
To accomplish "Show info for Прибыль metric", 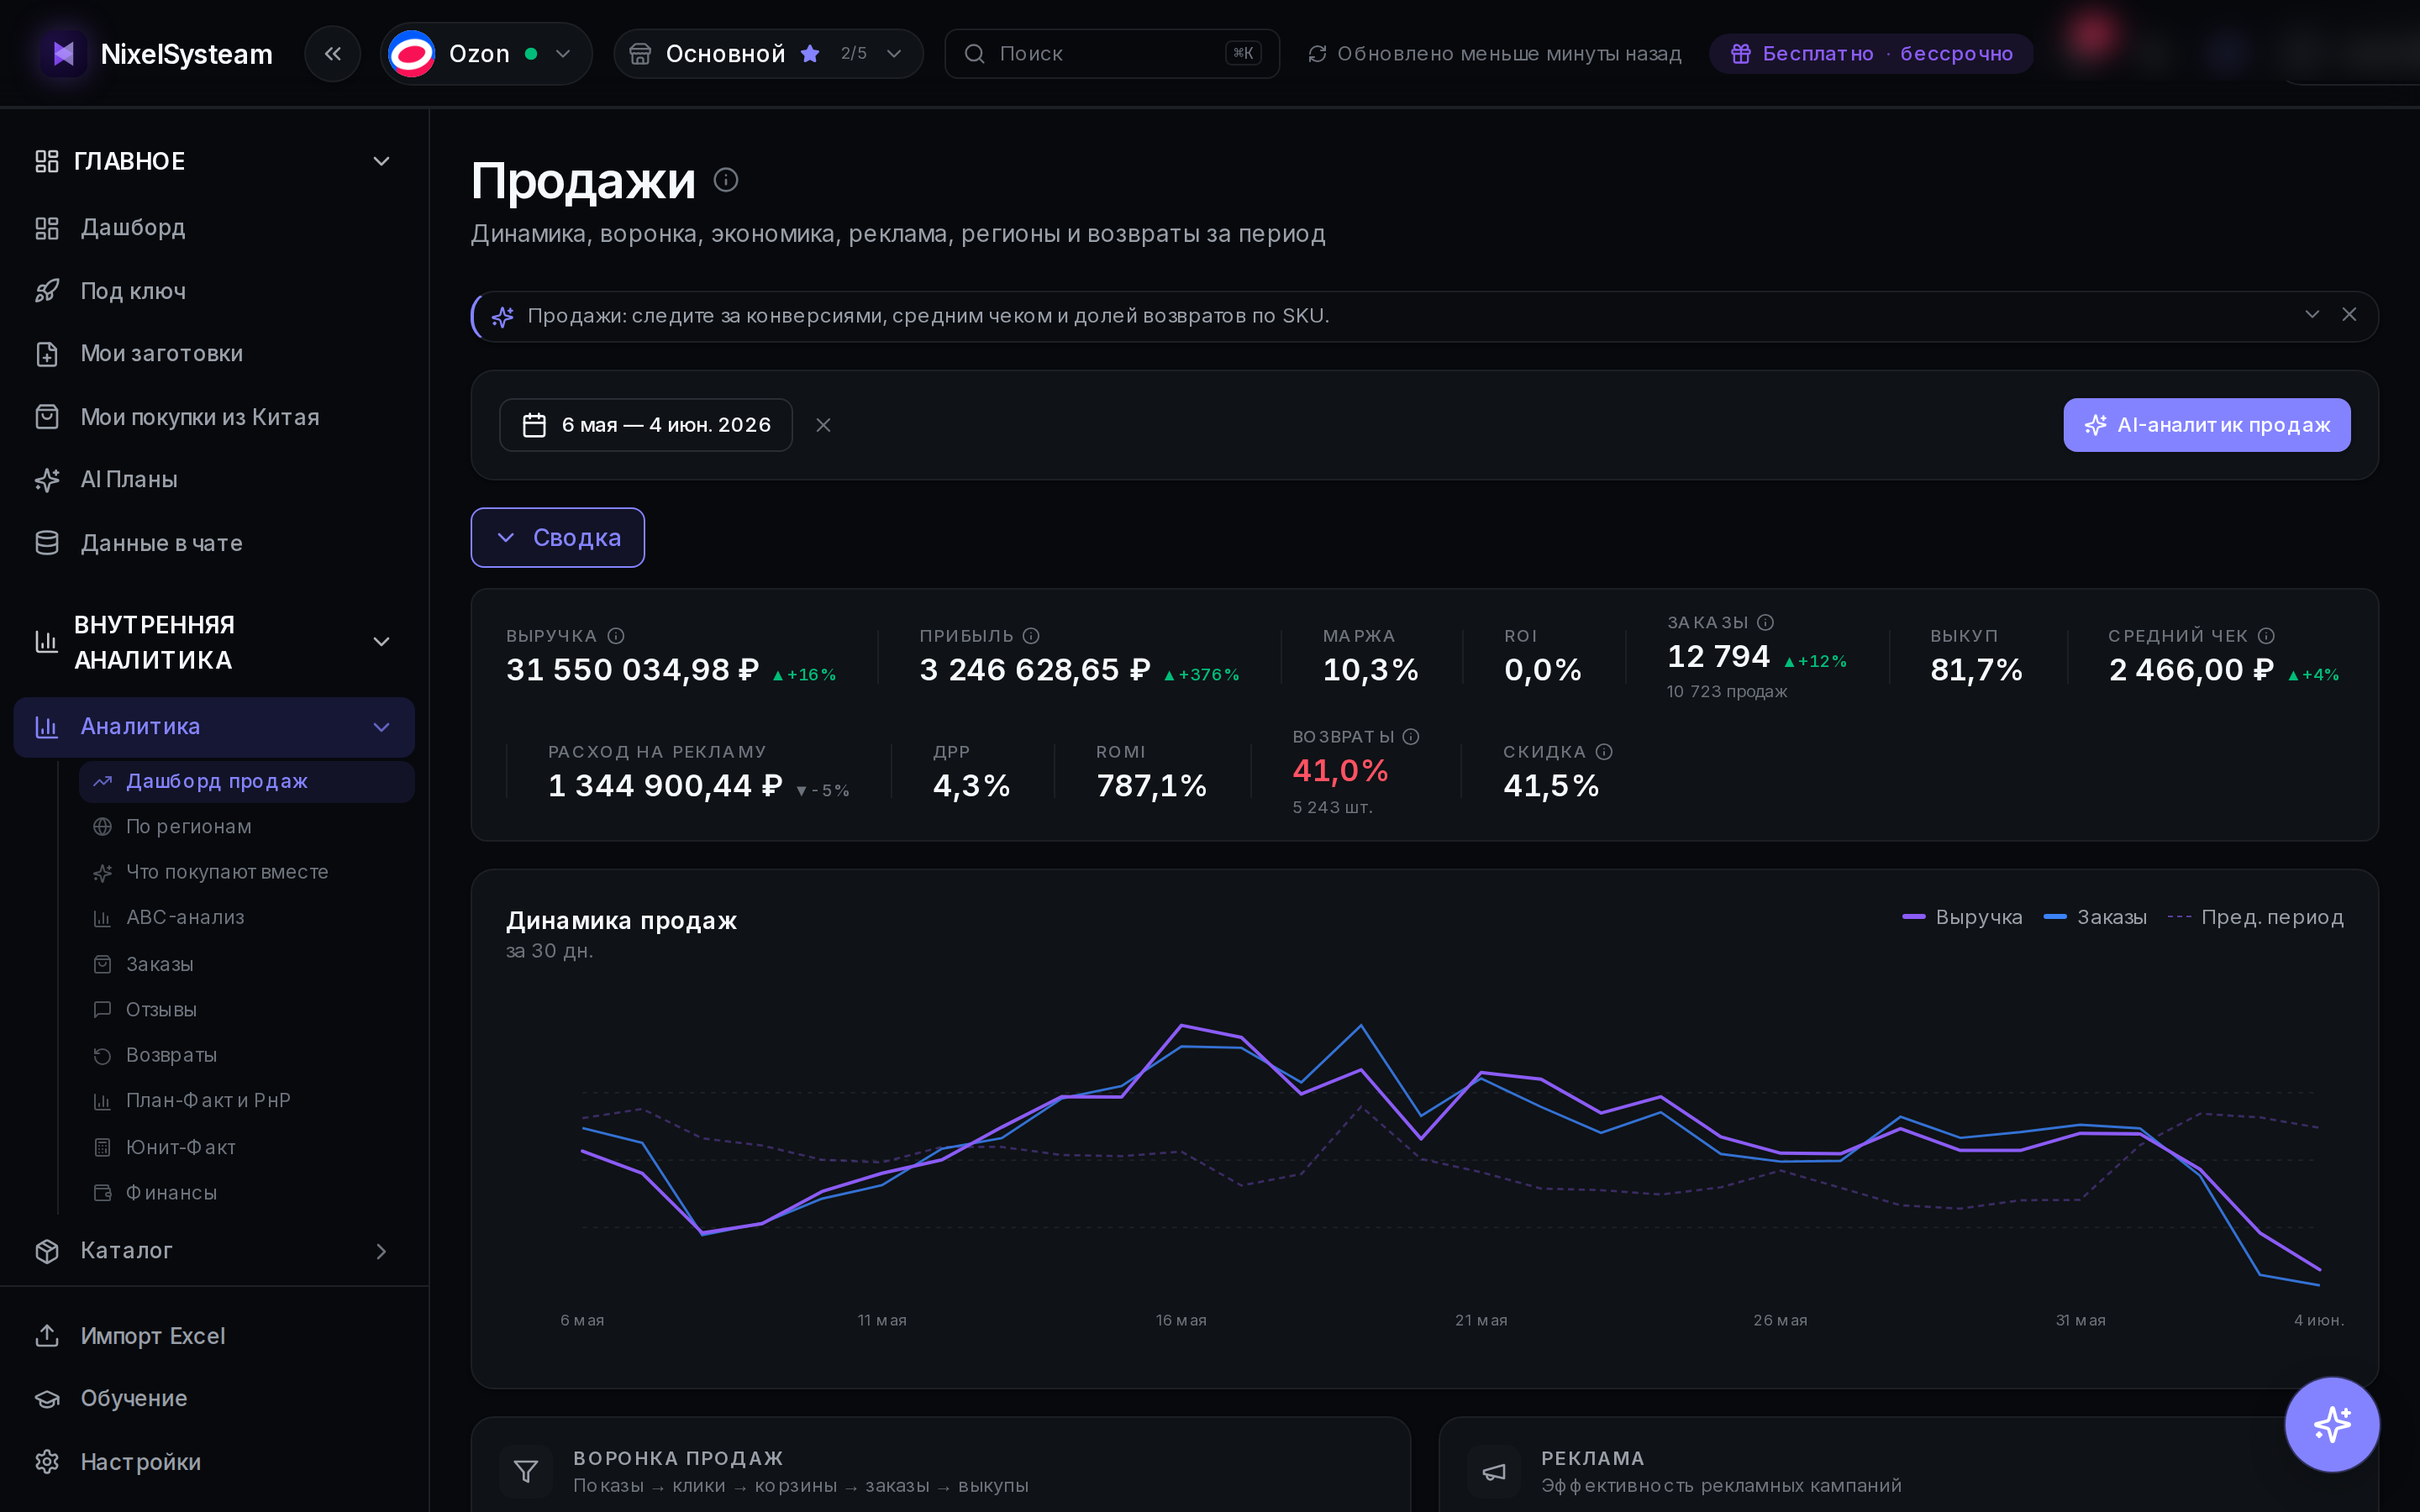I will point(1032,636).
